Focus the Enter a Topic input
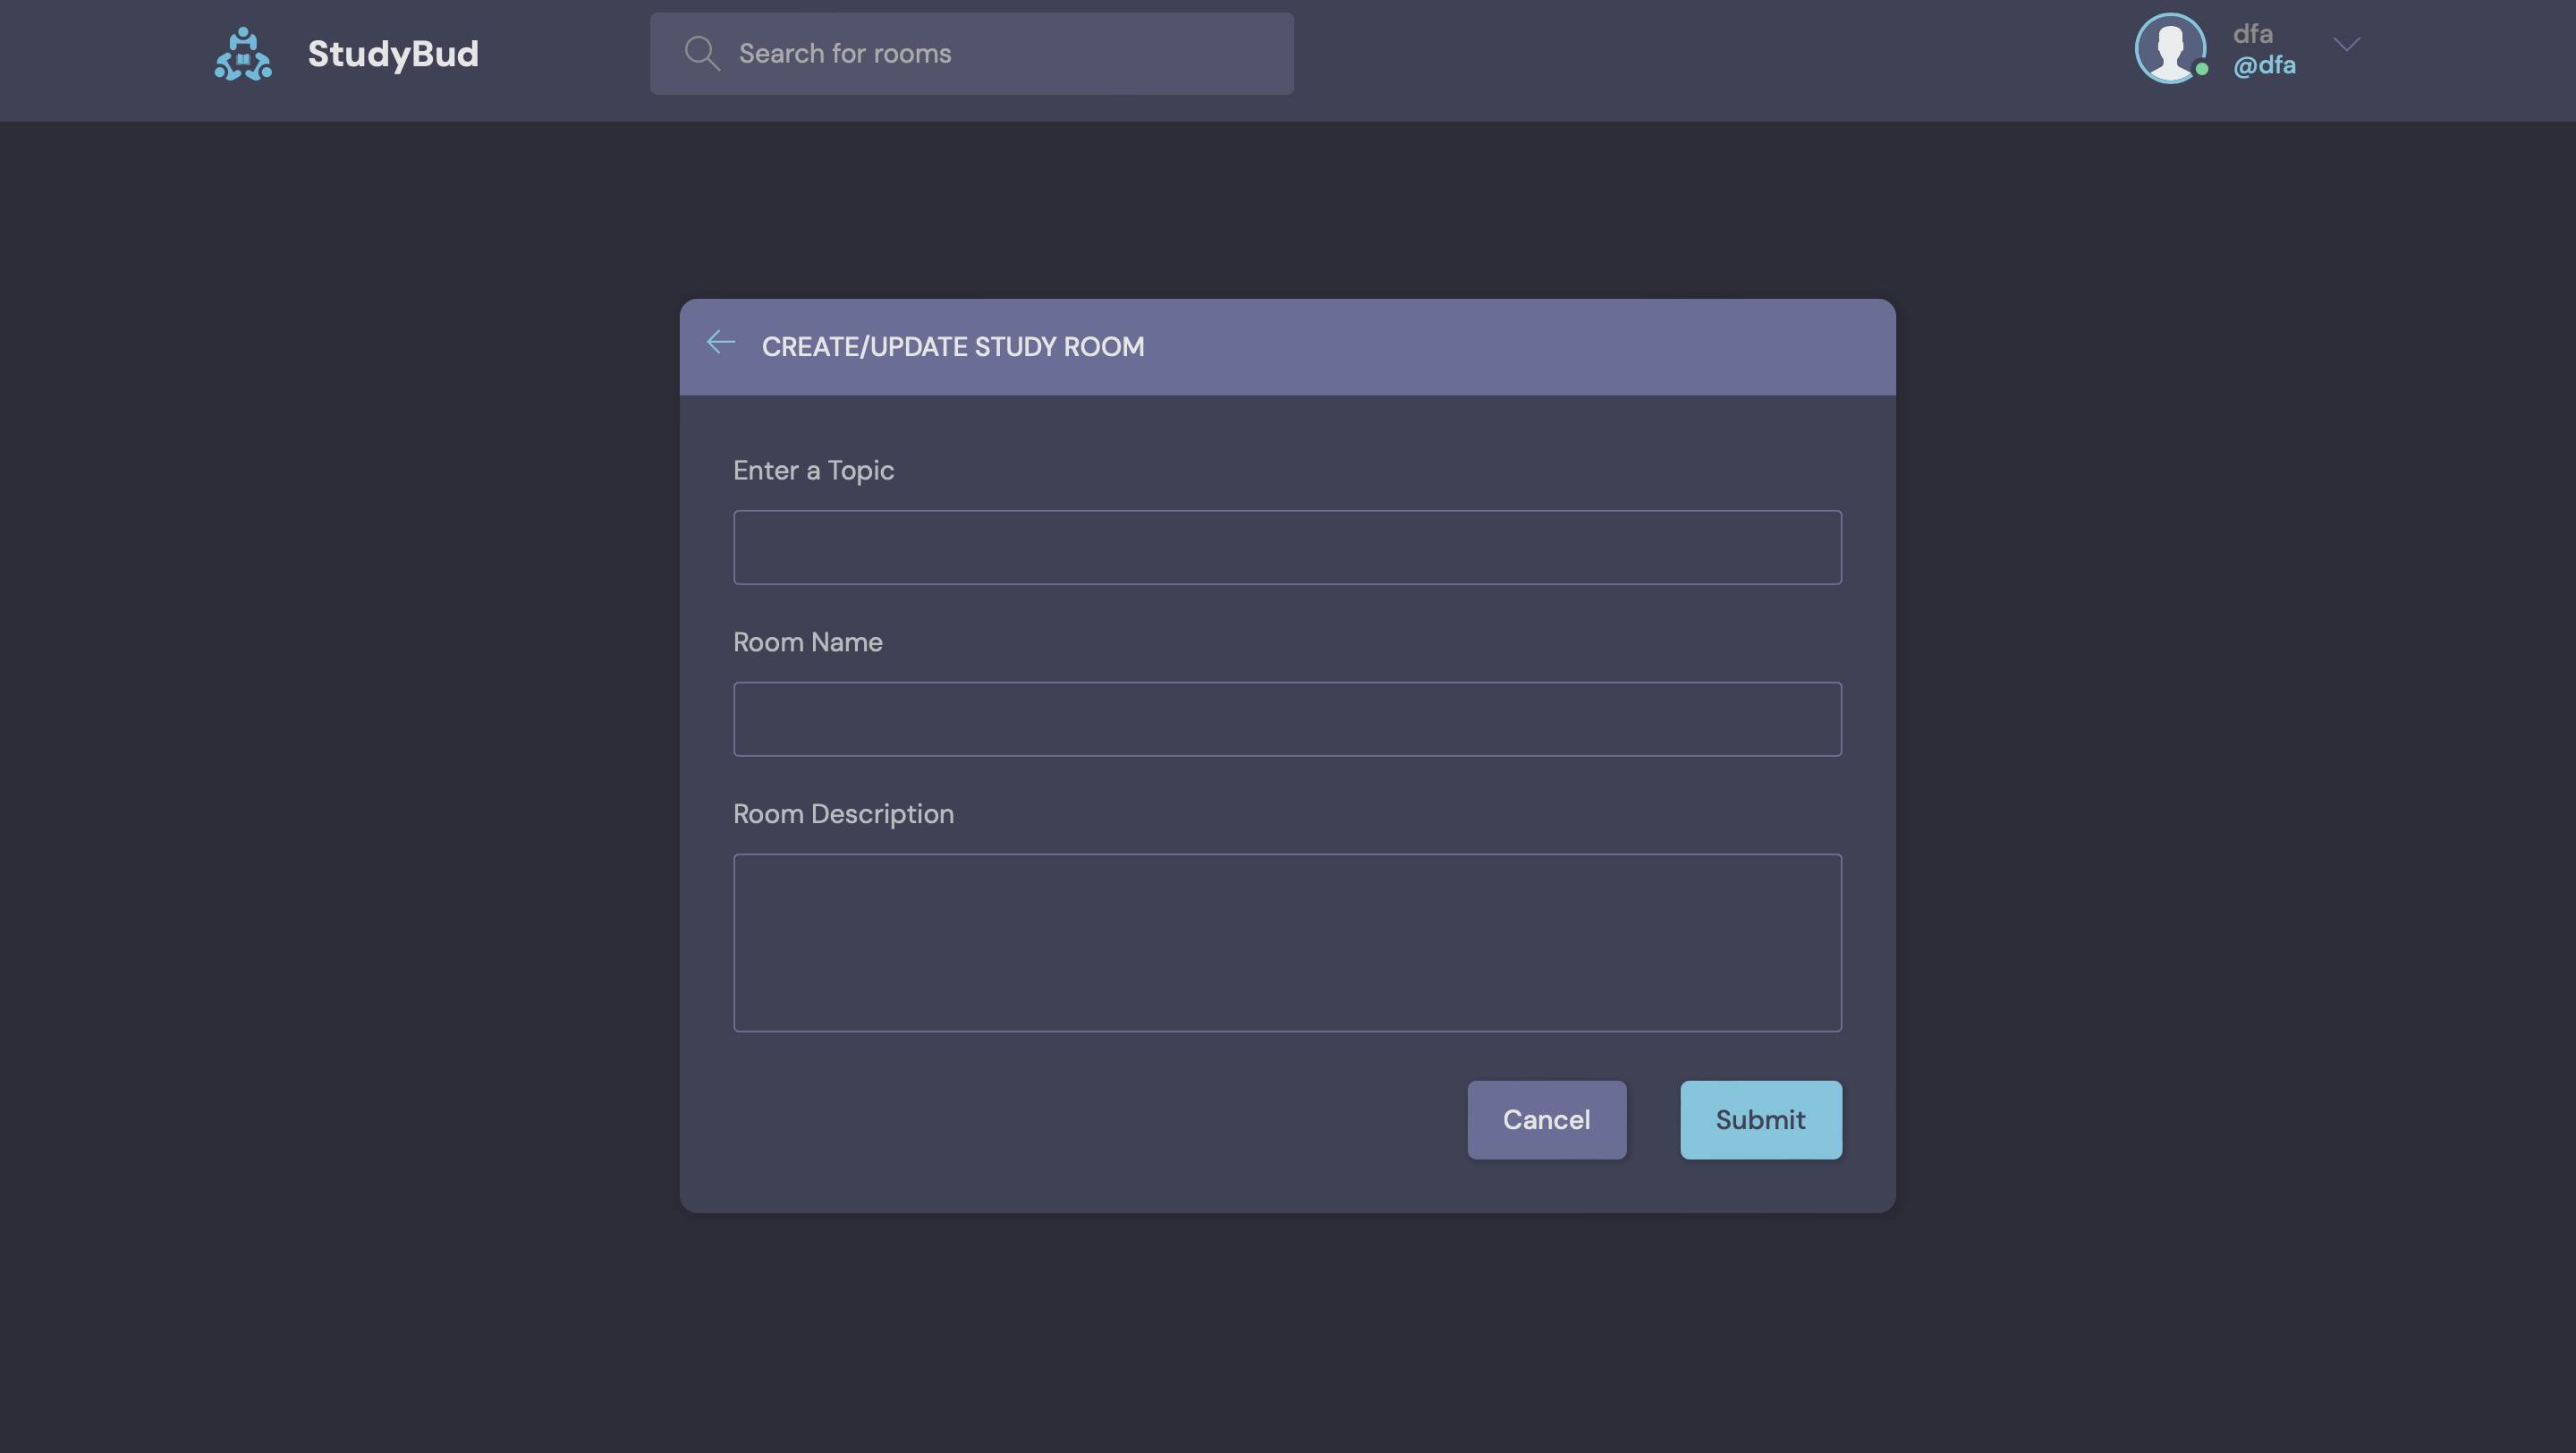The width and height of the screenshot is (2576, 1453). click(x=1287, y=548)
